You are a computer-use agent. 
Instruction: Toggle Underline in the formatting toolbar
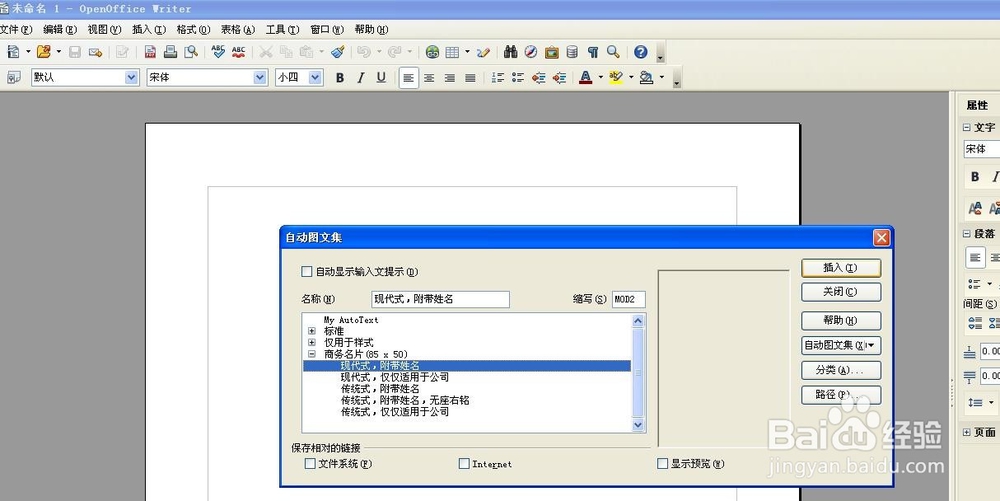pyautogui.click(x=381, y=78)
